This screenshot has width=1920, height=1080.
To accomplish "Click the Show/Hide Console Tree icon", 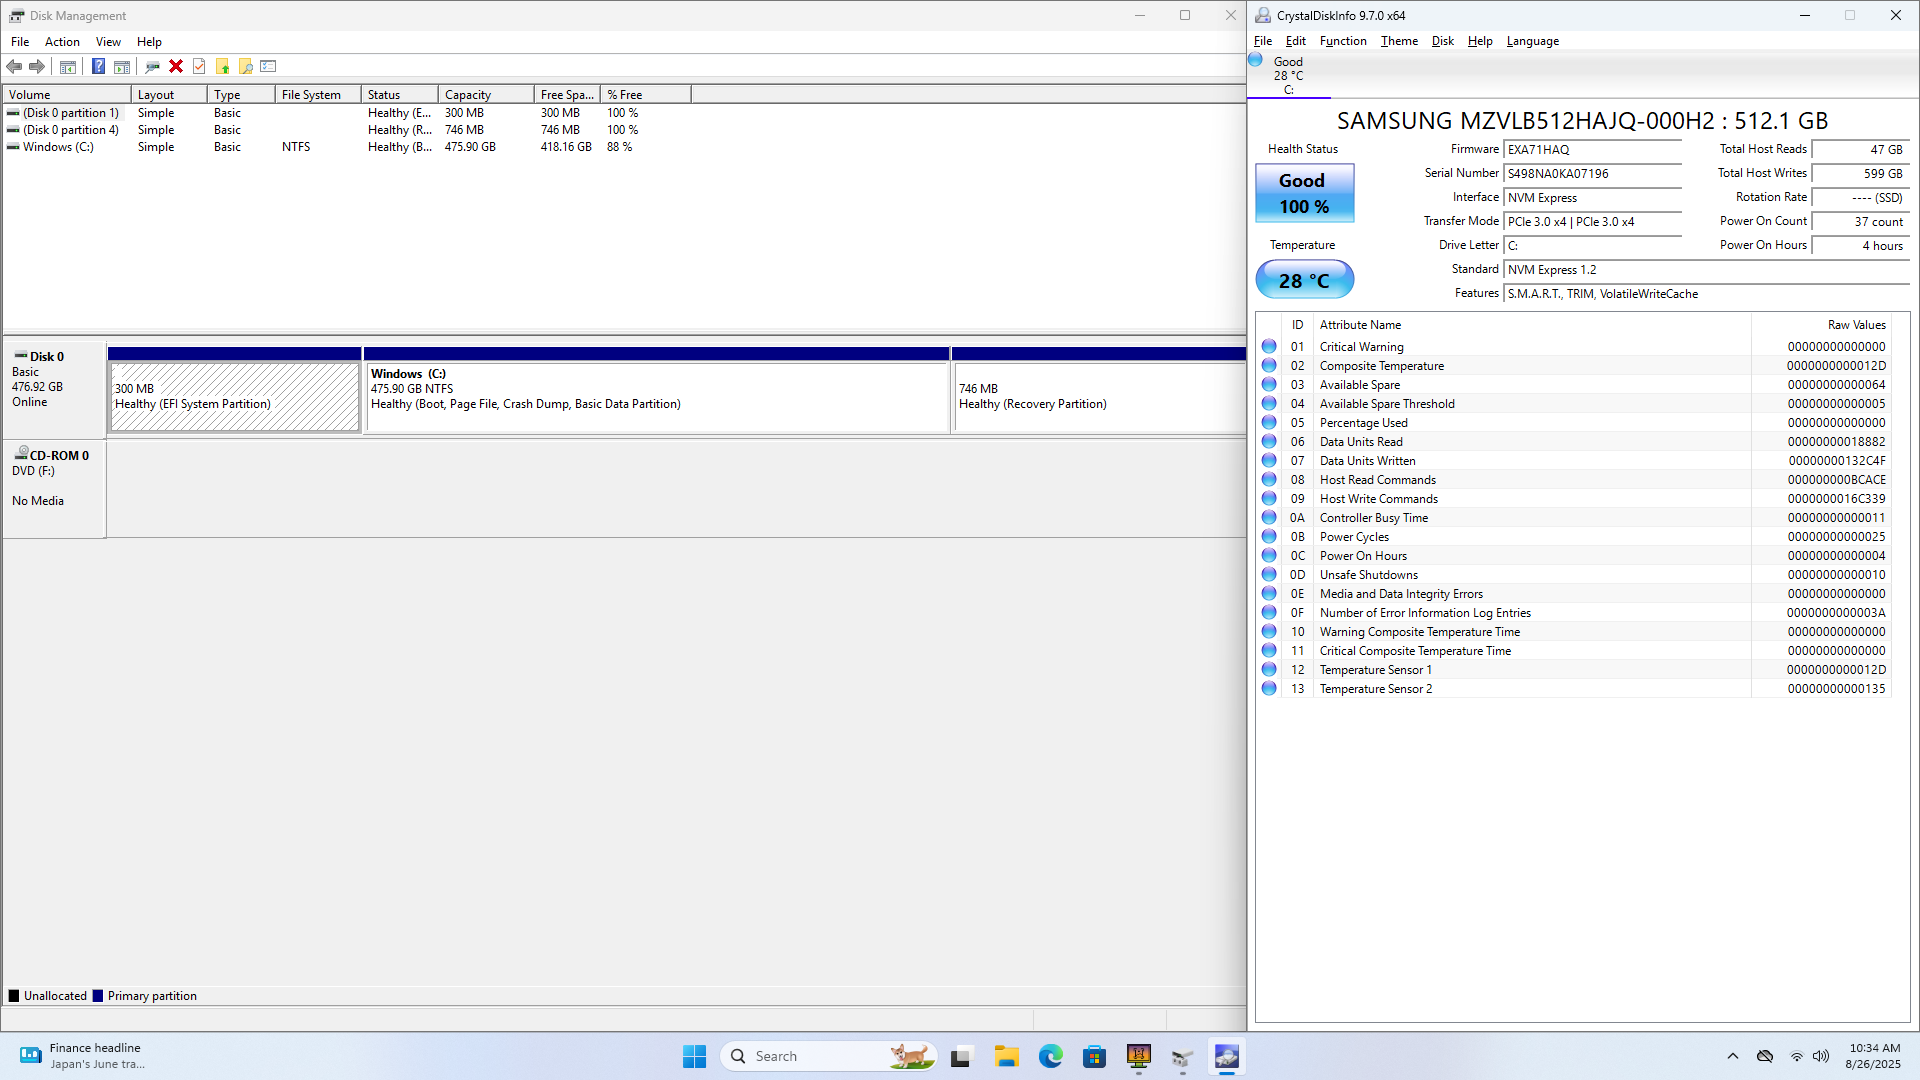I will click(68, 66).
